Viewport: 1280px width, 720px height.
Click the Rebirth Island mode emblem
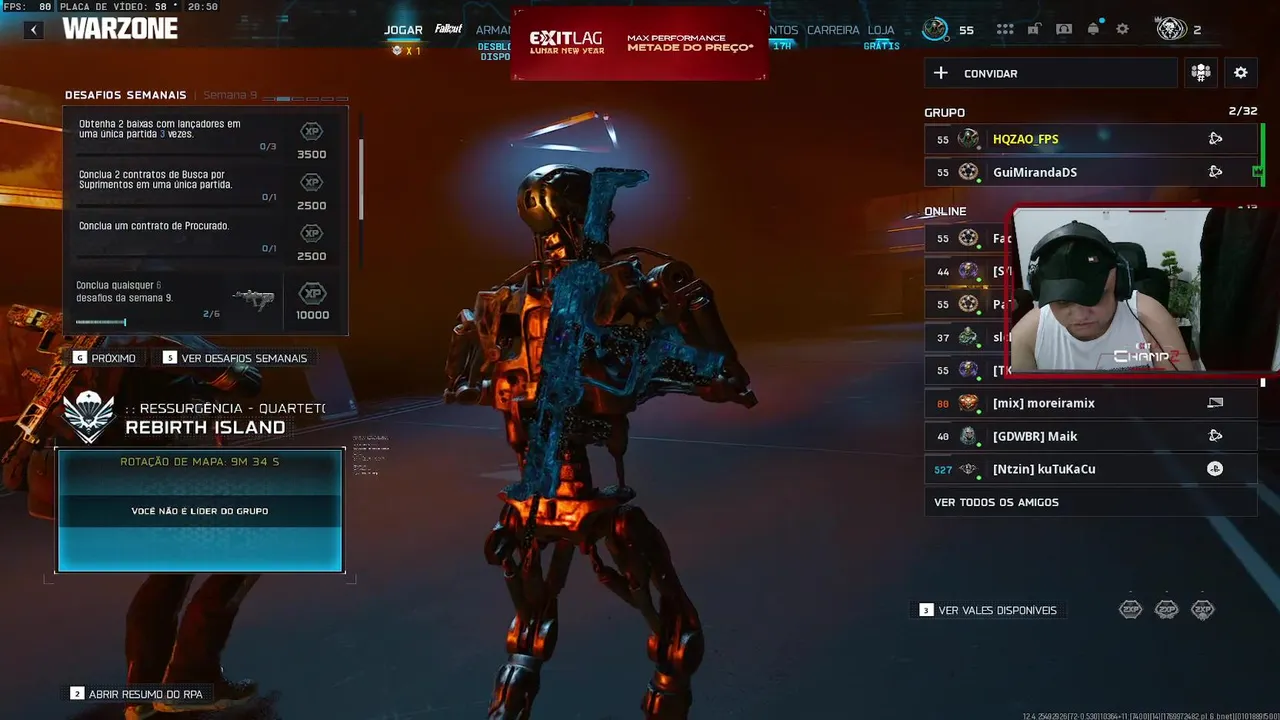[90, 417]
